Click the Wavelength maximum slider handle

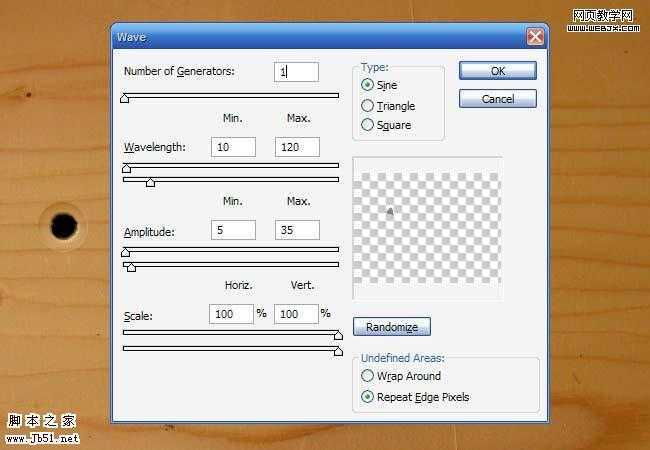click(150, 183)
